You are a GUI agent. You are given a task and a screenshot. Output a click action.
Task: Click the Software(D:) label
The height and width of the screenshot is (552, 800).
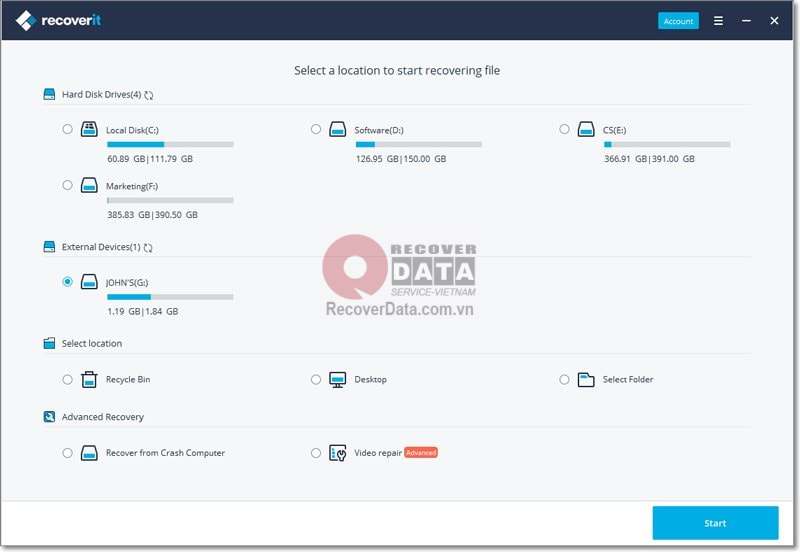pyautogui.click(x=379, y=131)
